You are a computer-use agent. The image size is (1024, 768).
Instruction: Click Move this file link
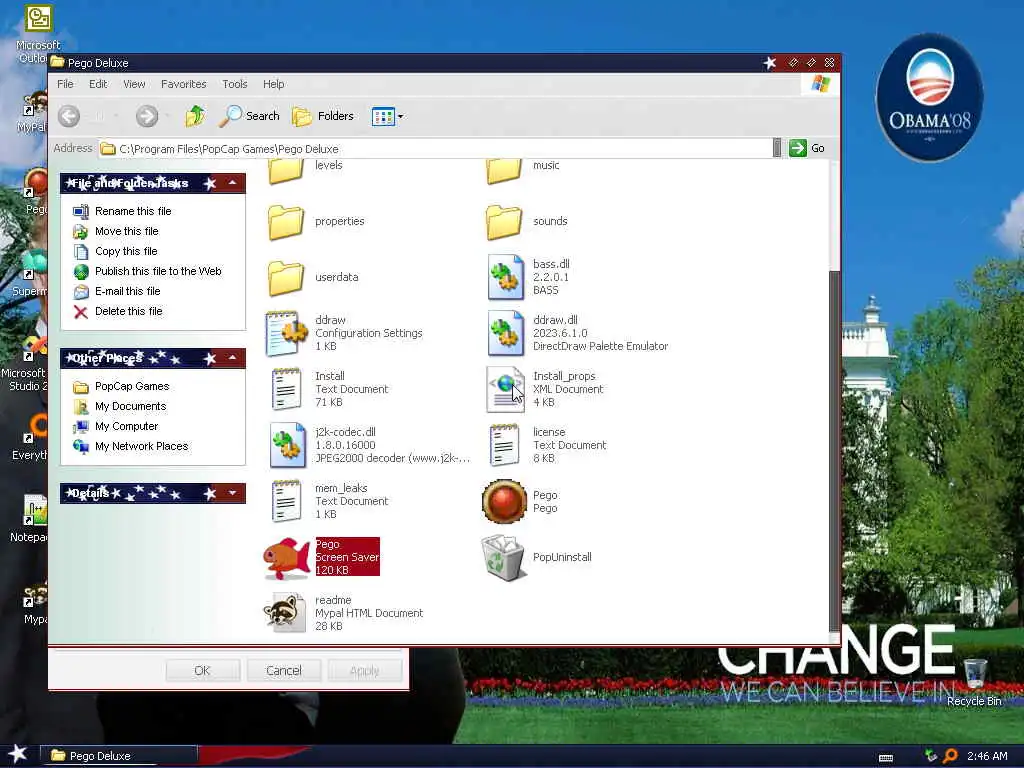(x=127, y=231)
